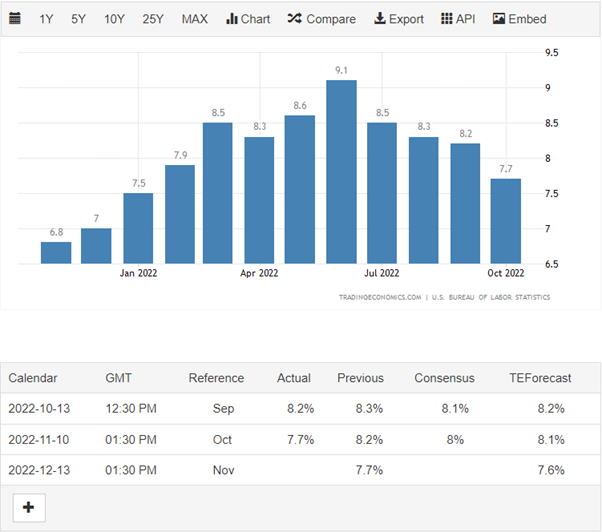The image size is (602, 532).
Task: Click the 6.8 bar at chart start
Action: point(56,252)
